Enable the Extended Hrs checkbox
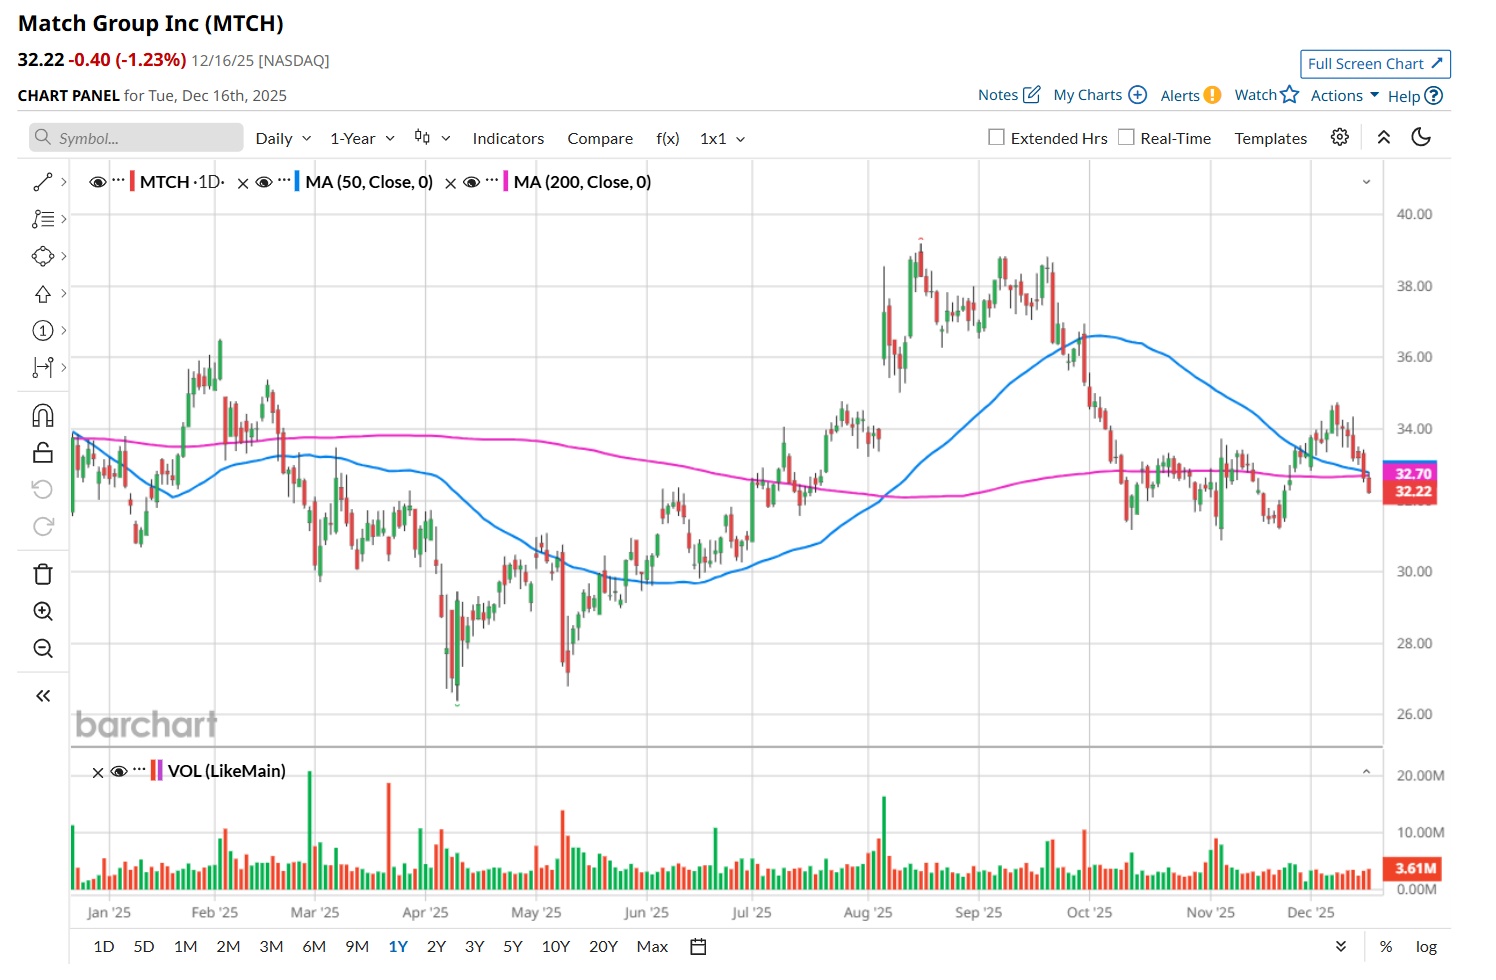Screen dimensions: 1496x980 pyautogui.click(x=996, y=138)
